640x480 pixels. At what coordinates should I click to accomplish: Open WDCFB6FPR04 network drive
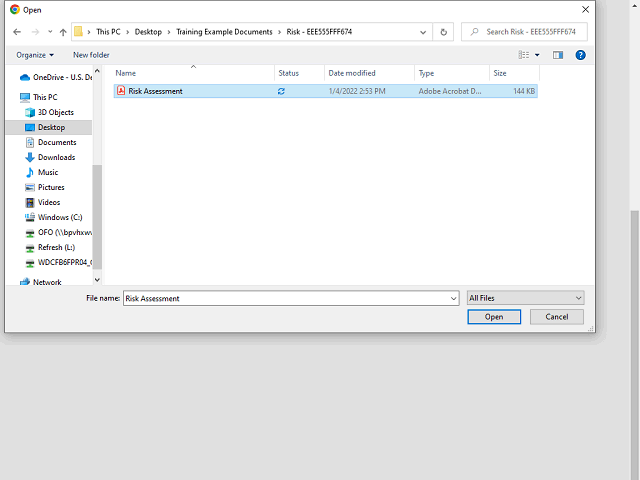[58, 262]
